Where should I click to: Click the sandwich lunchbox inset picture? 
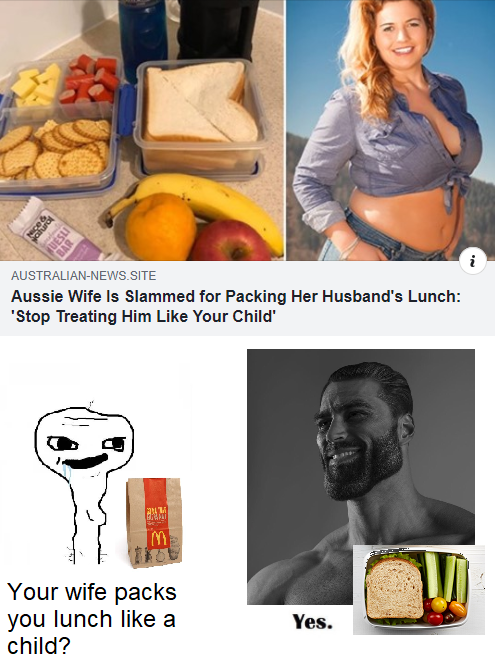point(419,590)
